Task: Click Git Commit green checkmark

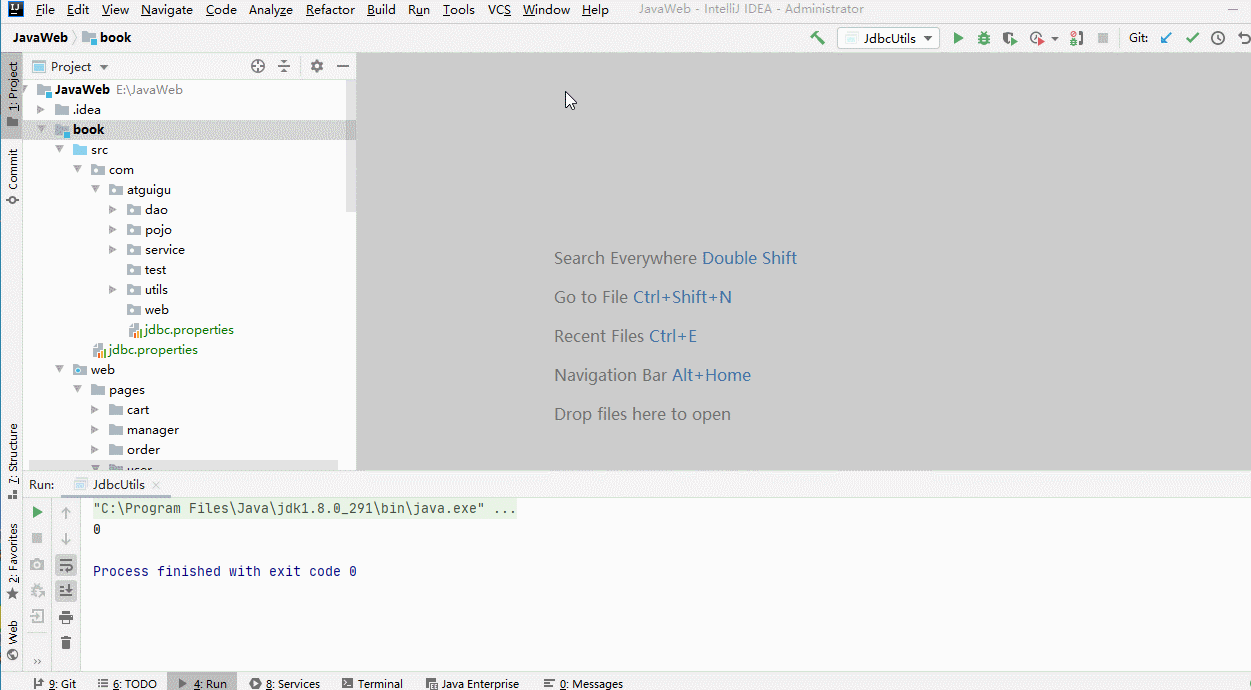Action: click(1192, 38)
